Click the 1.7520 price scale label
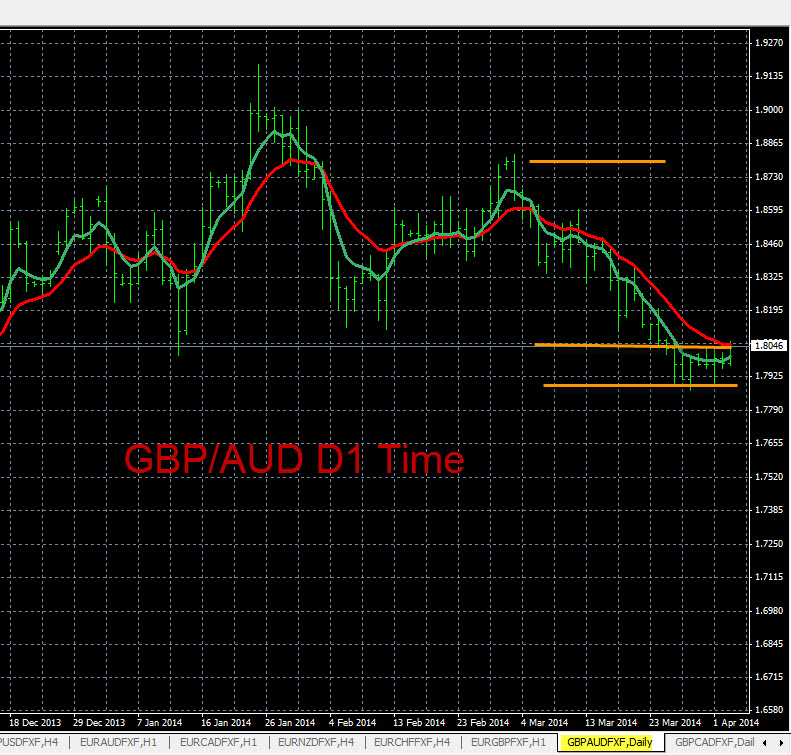The height and width of the screenshot is (755, 791). pos(769,477)
